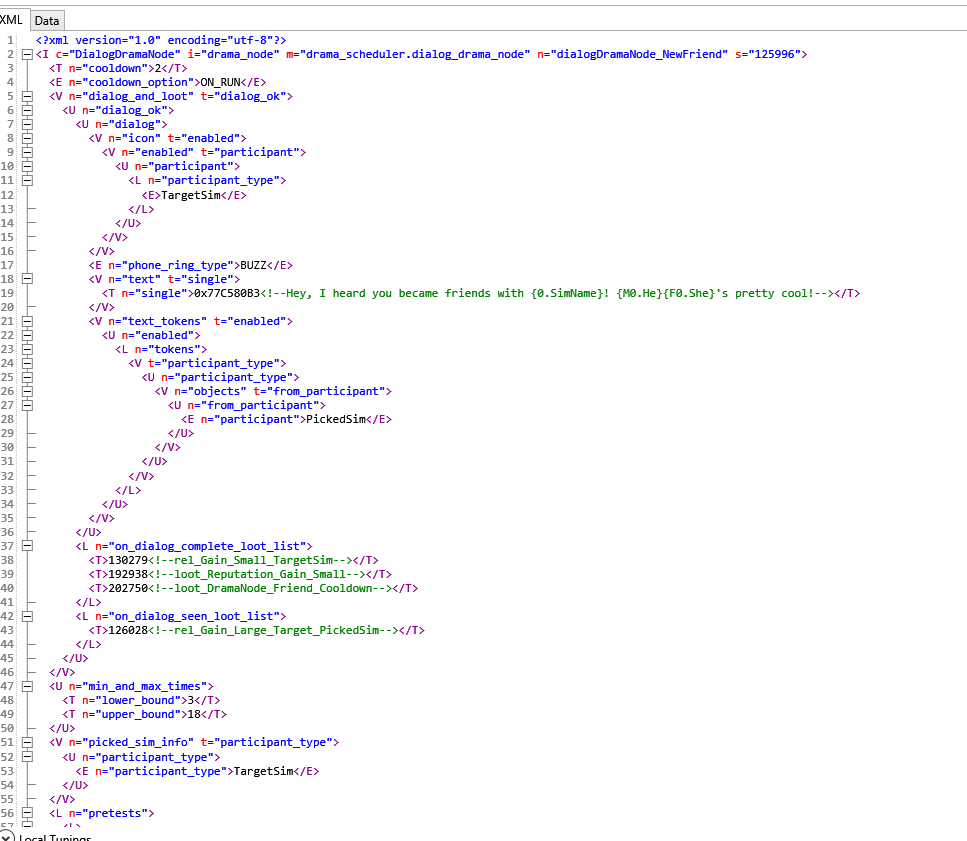Collapse the objects from_participant node on line 26
Viewport: 967px width, 841px height.
point(27,392)
